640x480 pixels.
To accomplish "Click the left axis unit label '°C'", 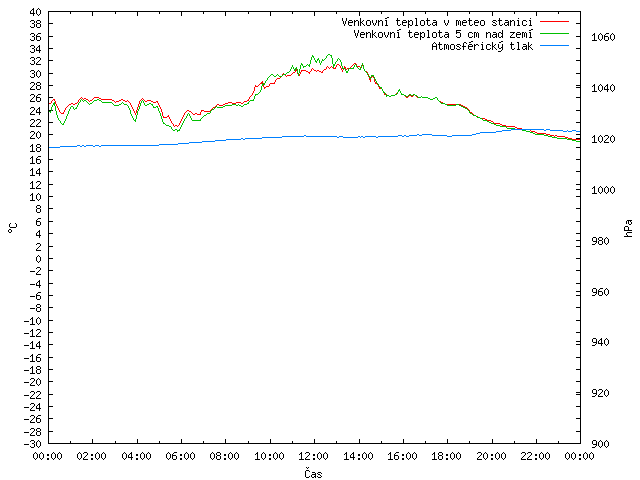I will tap(13, 228).
